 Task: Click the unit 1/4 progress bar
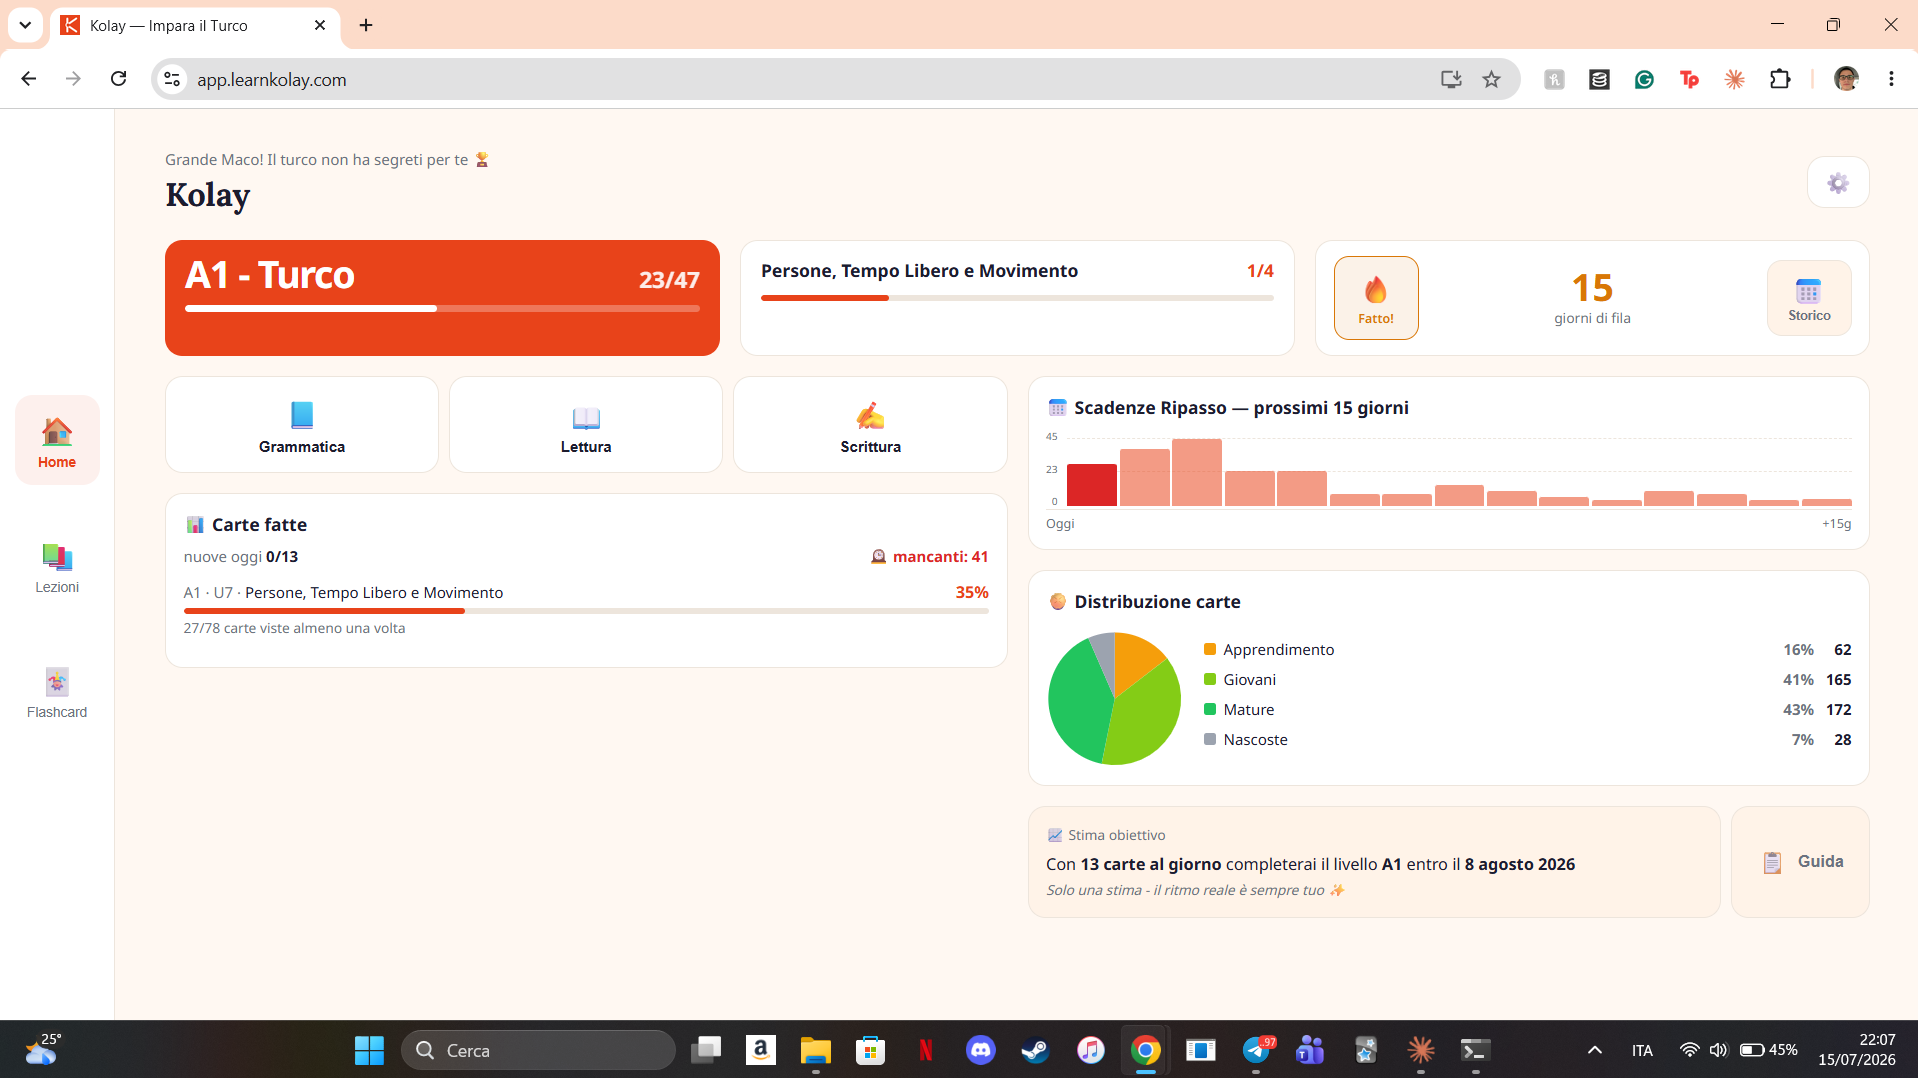[x=1017, y=298]
